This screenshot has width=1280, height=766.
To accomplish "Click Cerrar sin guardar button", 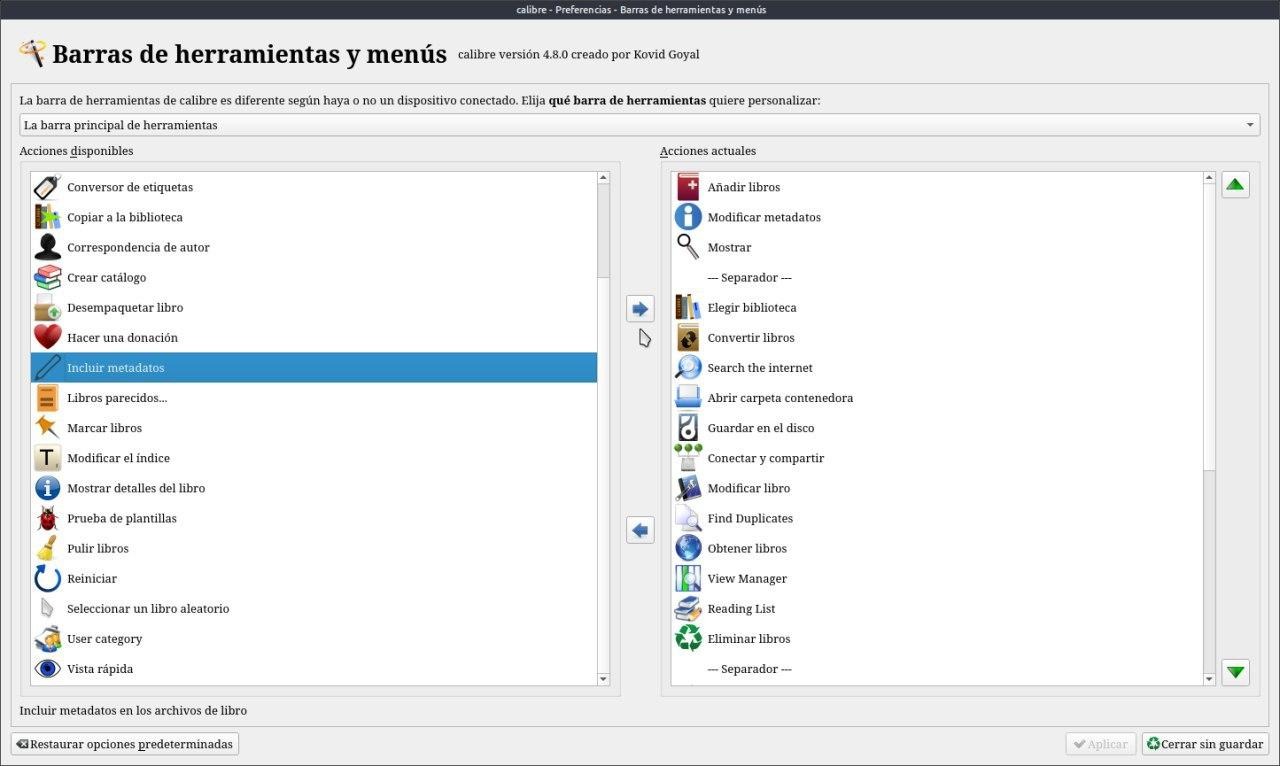I will coord(1205,744).
